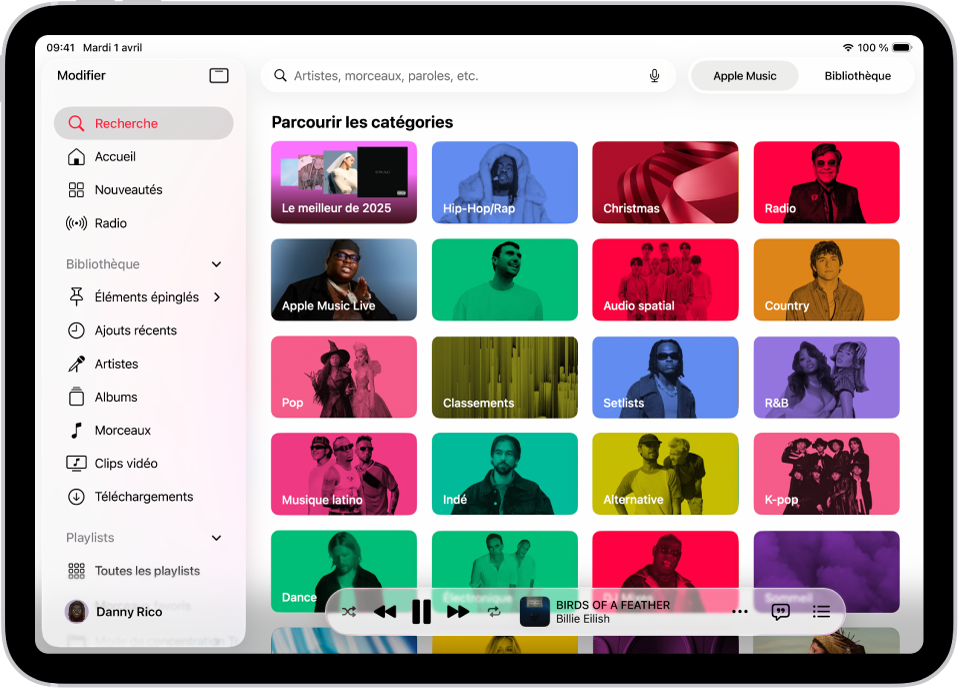Toggle shuffle in the mini player
Screen dimensions: 963x689
348,612
